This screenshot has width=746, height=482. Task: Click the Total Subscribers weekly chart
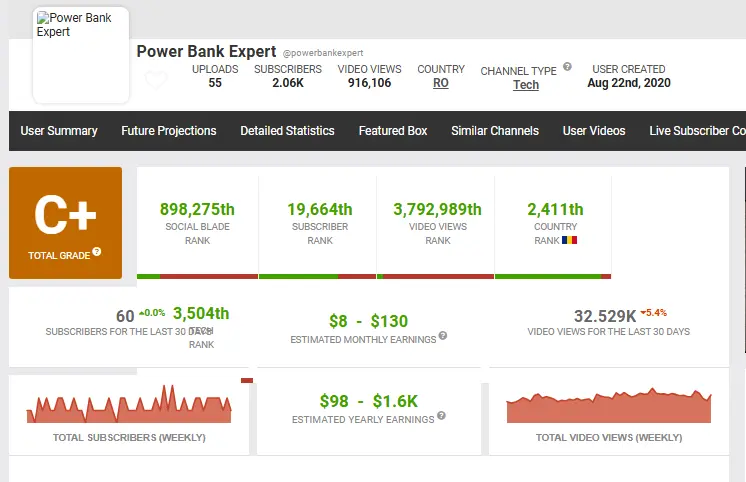click(129, 404)
